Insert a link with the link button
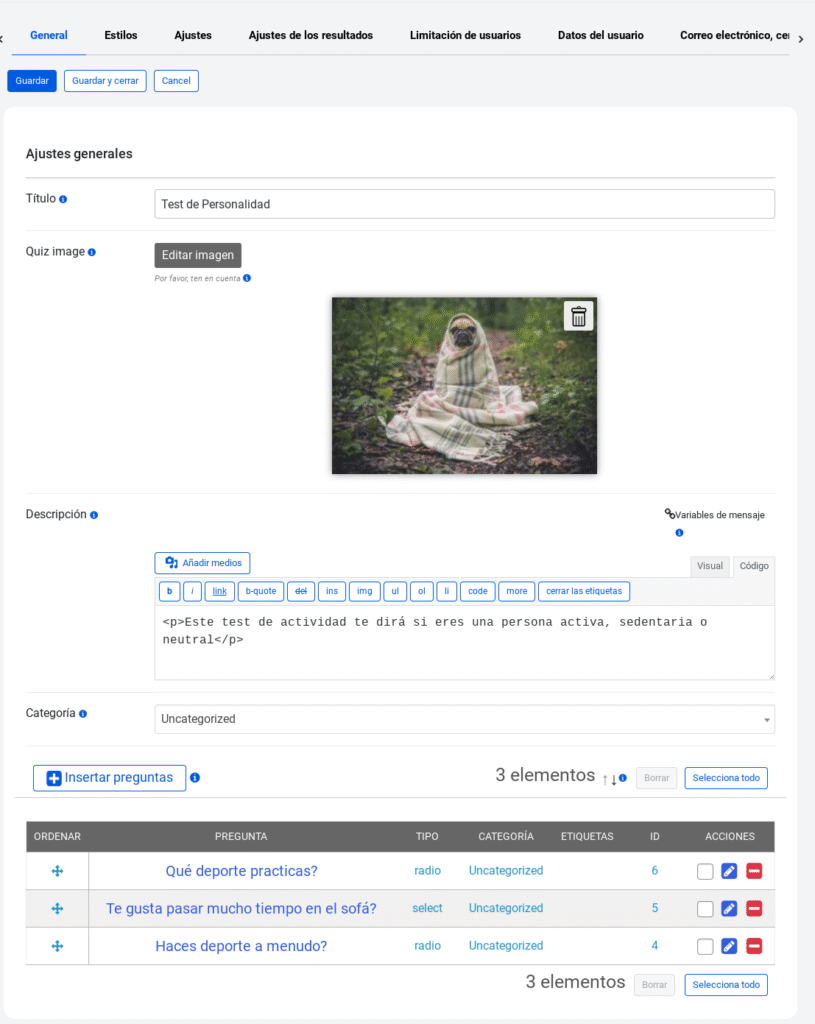 tap(219, 591)
